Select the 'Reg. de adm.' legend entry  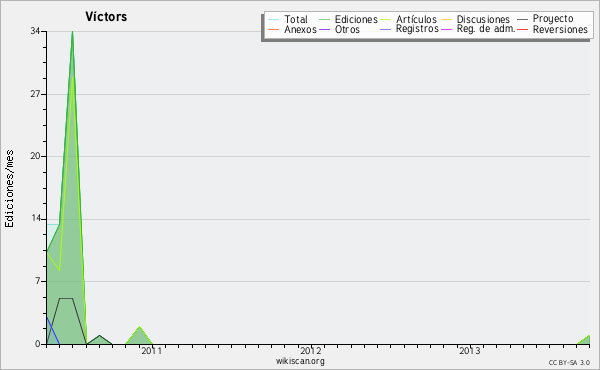486,29
